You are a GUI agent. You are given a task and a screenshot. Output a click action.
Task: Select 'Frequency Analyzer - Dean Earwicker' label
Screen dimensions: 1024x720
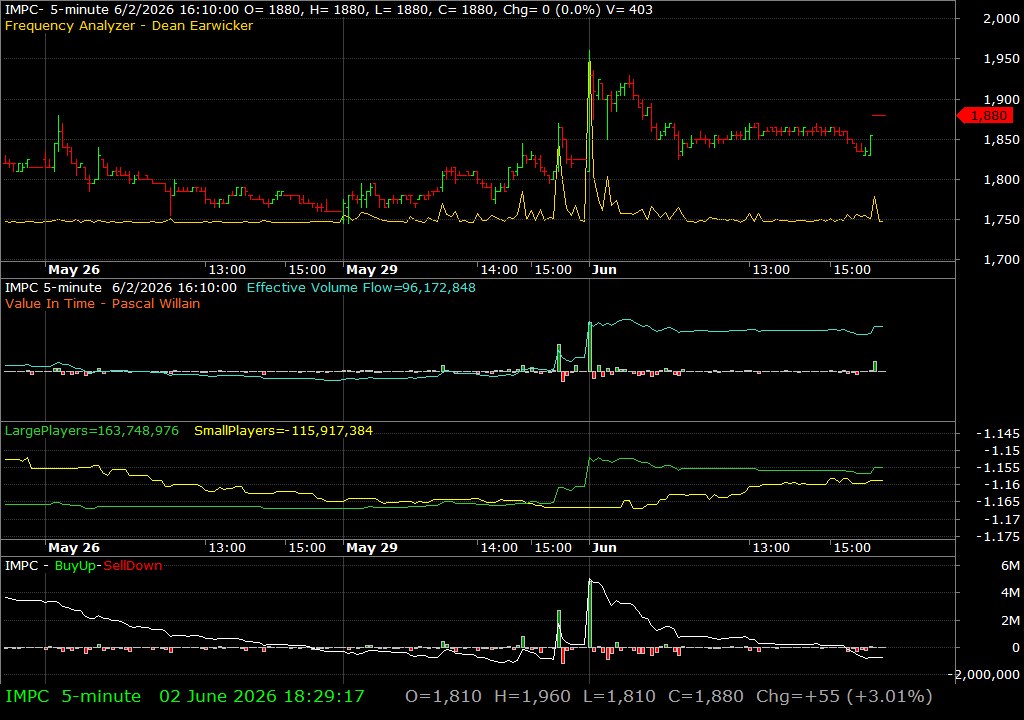coord(129,25)
